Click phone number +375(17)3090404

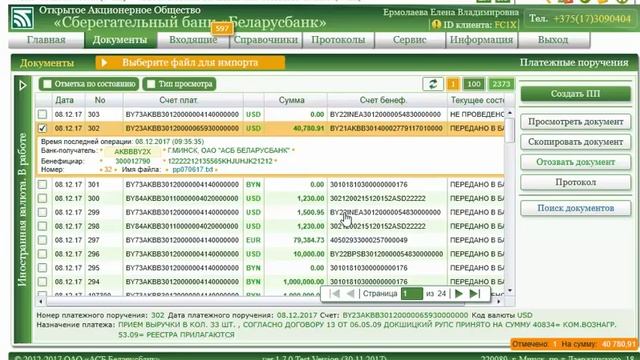point(592,19)
